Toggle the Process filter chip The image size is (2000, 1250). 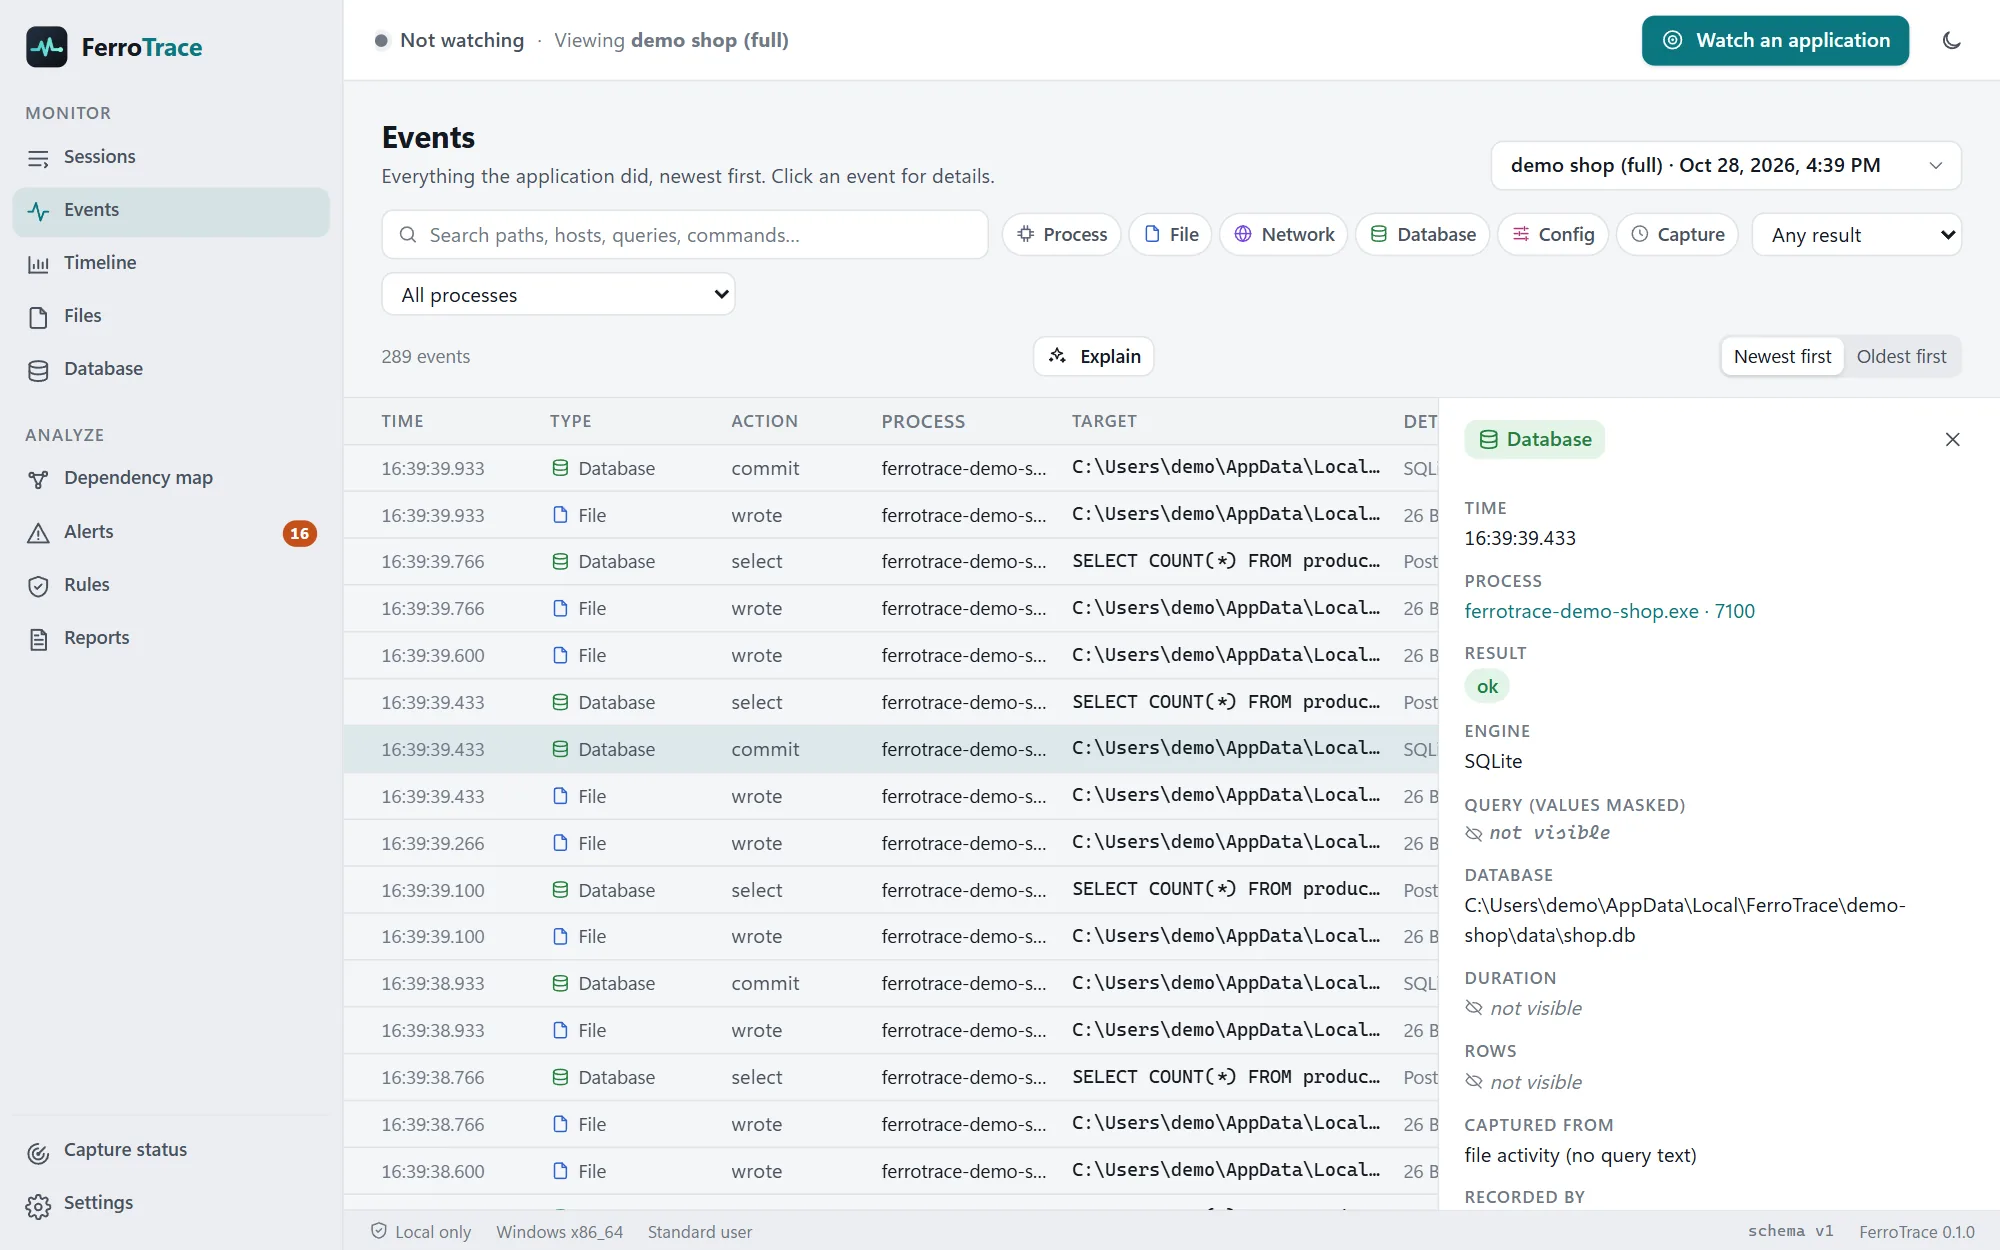1062,235
